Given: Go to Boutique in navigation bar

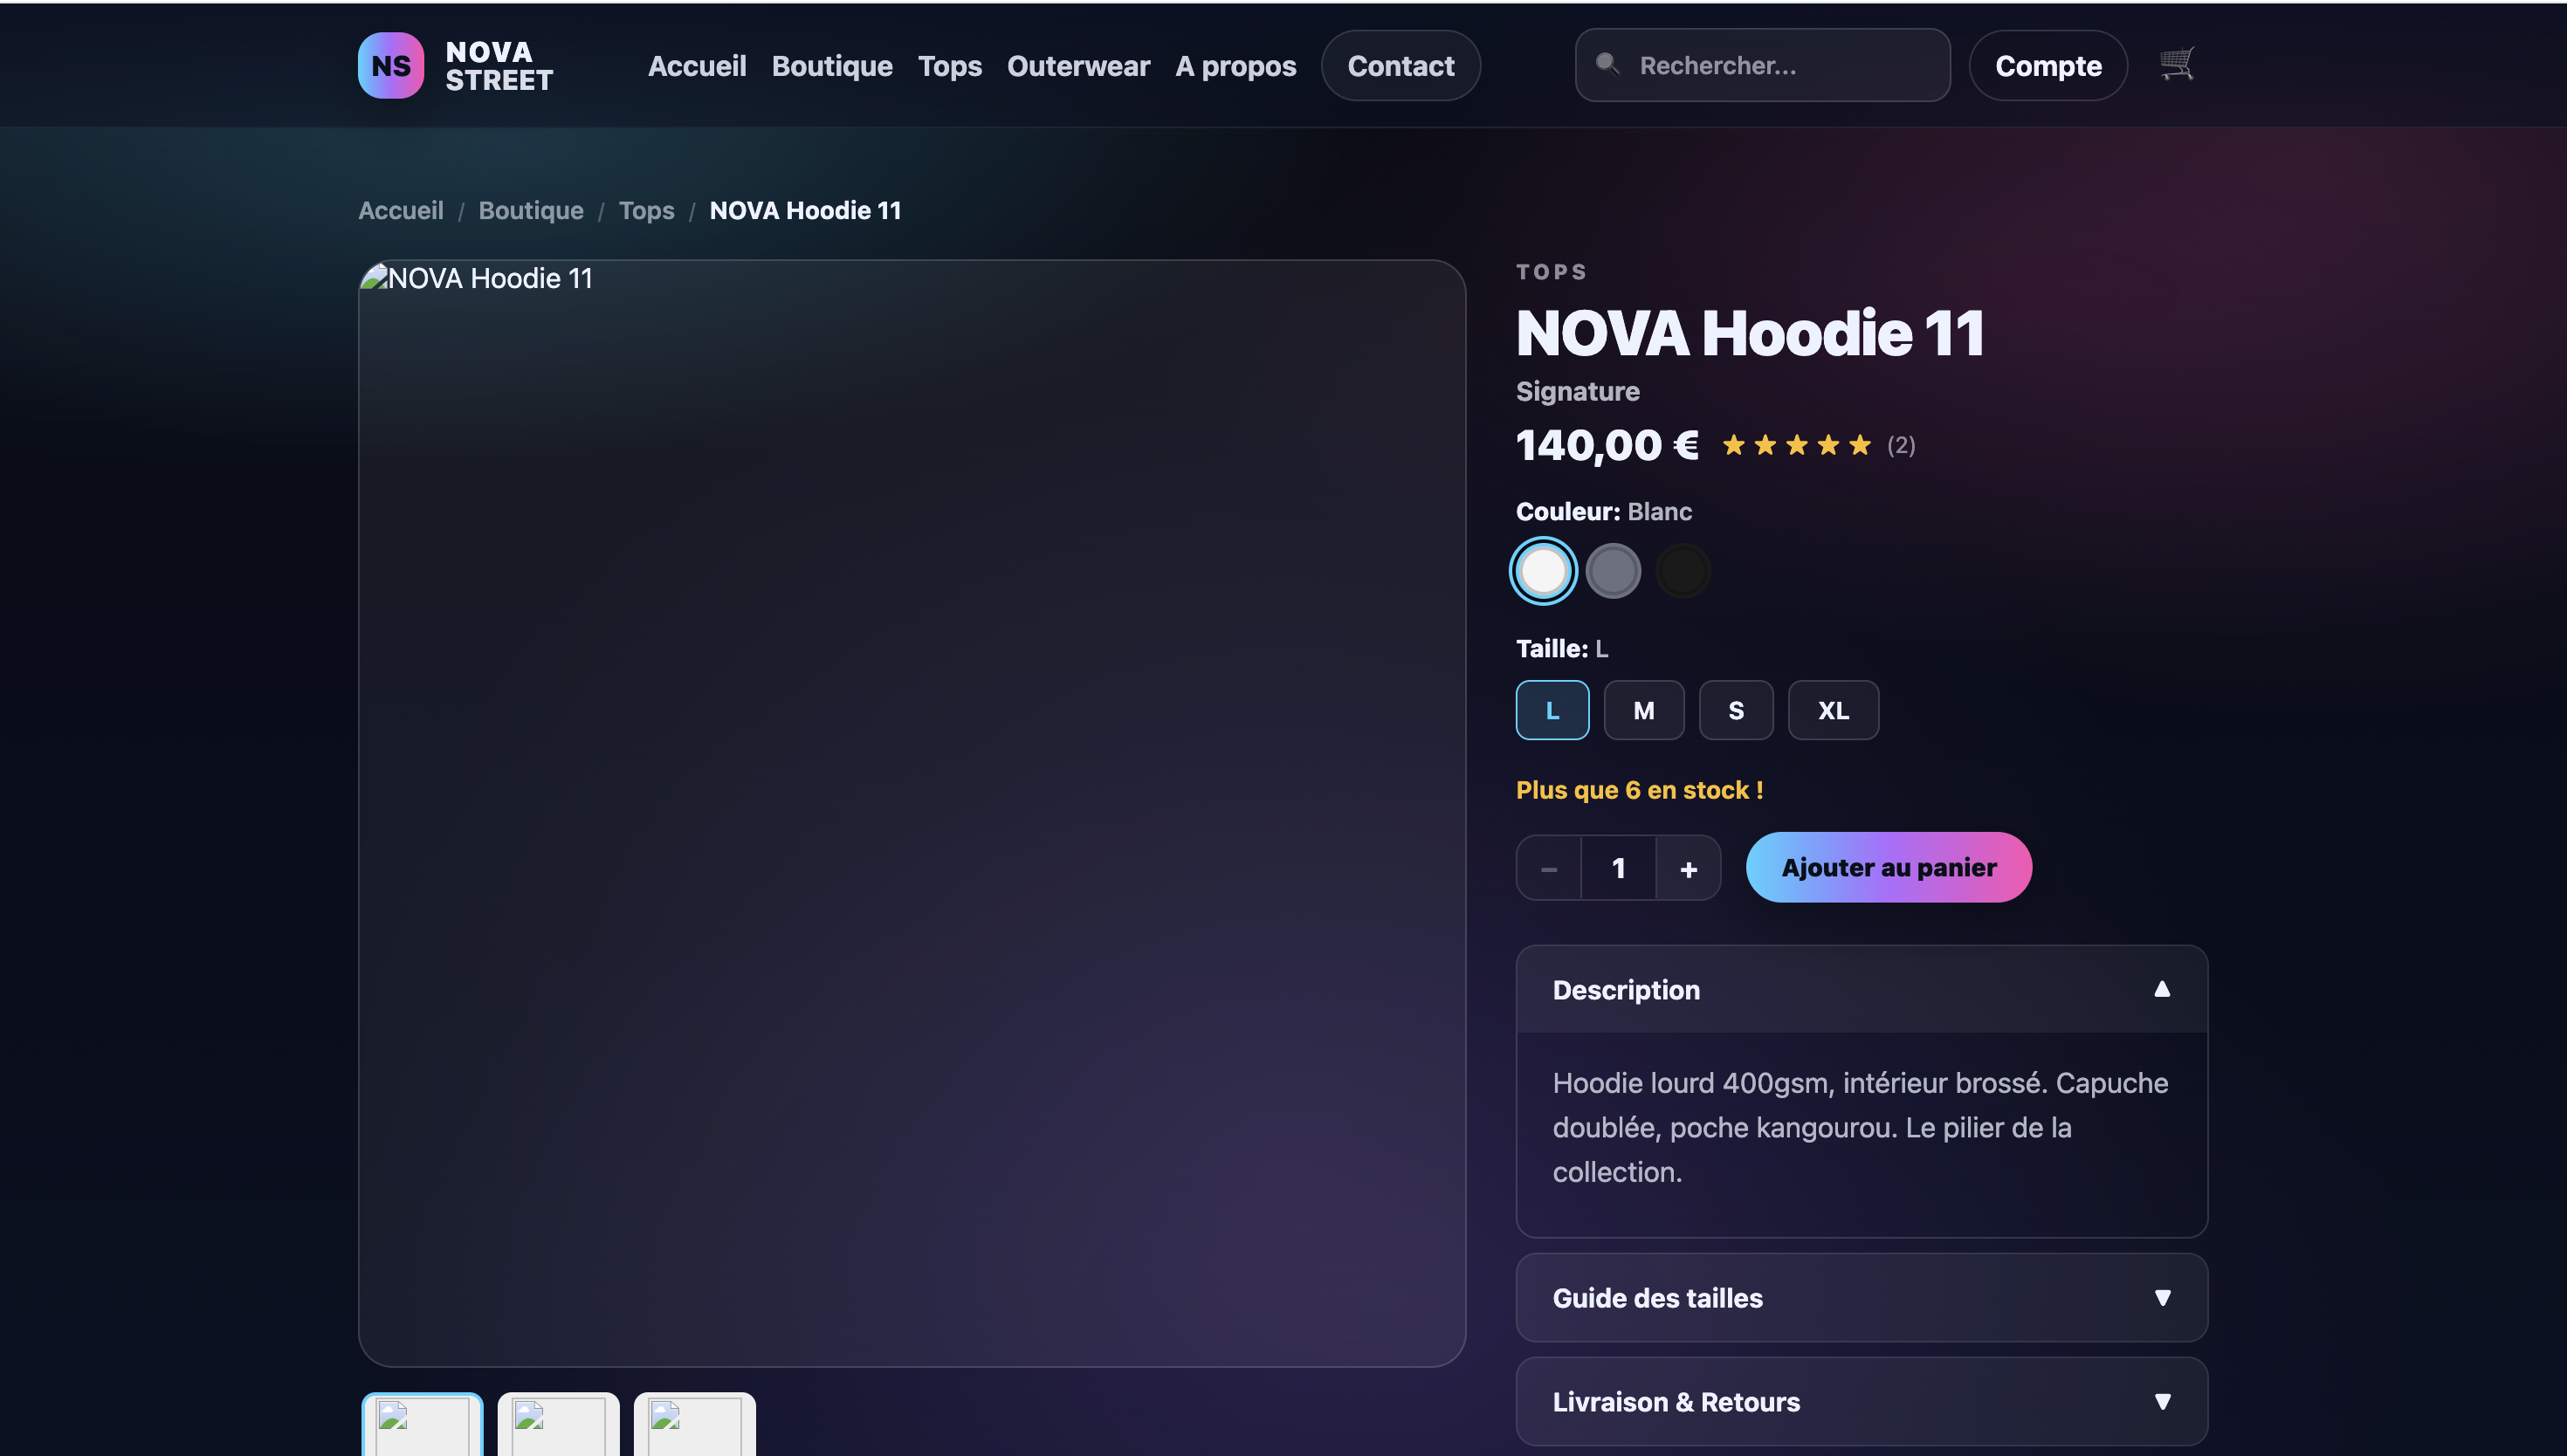Looking at the screenshot, I should click(831, 66).
